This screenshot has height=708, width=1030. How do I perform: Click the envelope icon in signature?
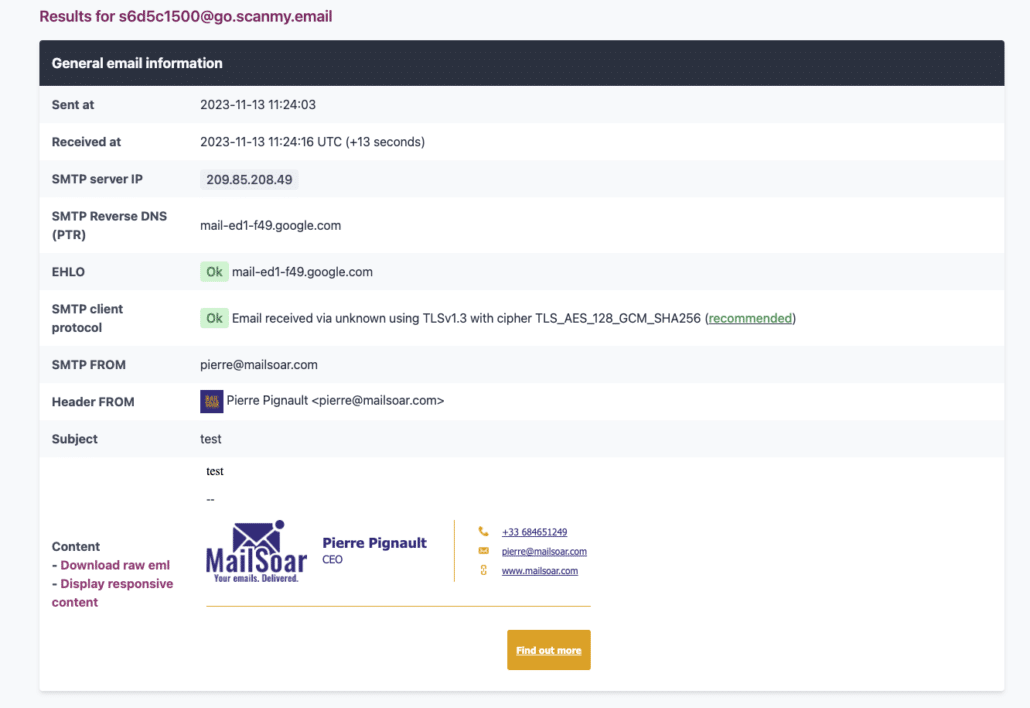pos(483,551)
